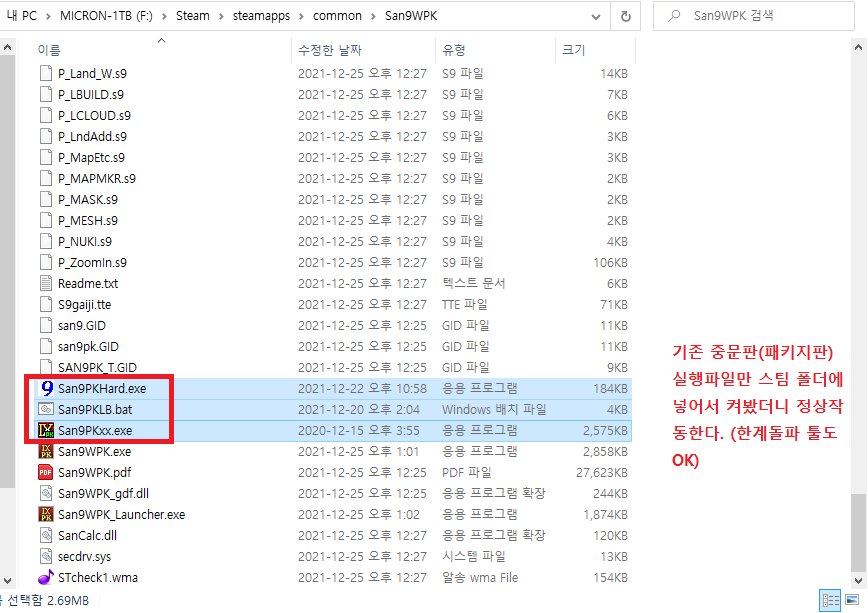The image size is (868, 613).
Task: Click the SanCalc.dll file icon
Action: 46,535
